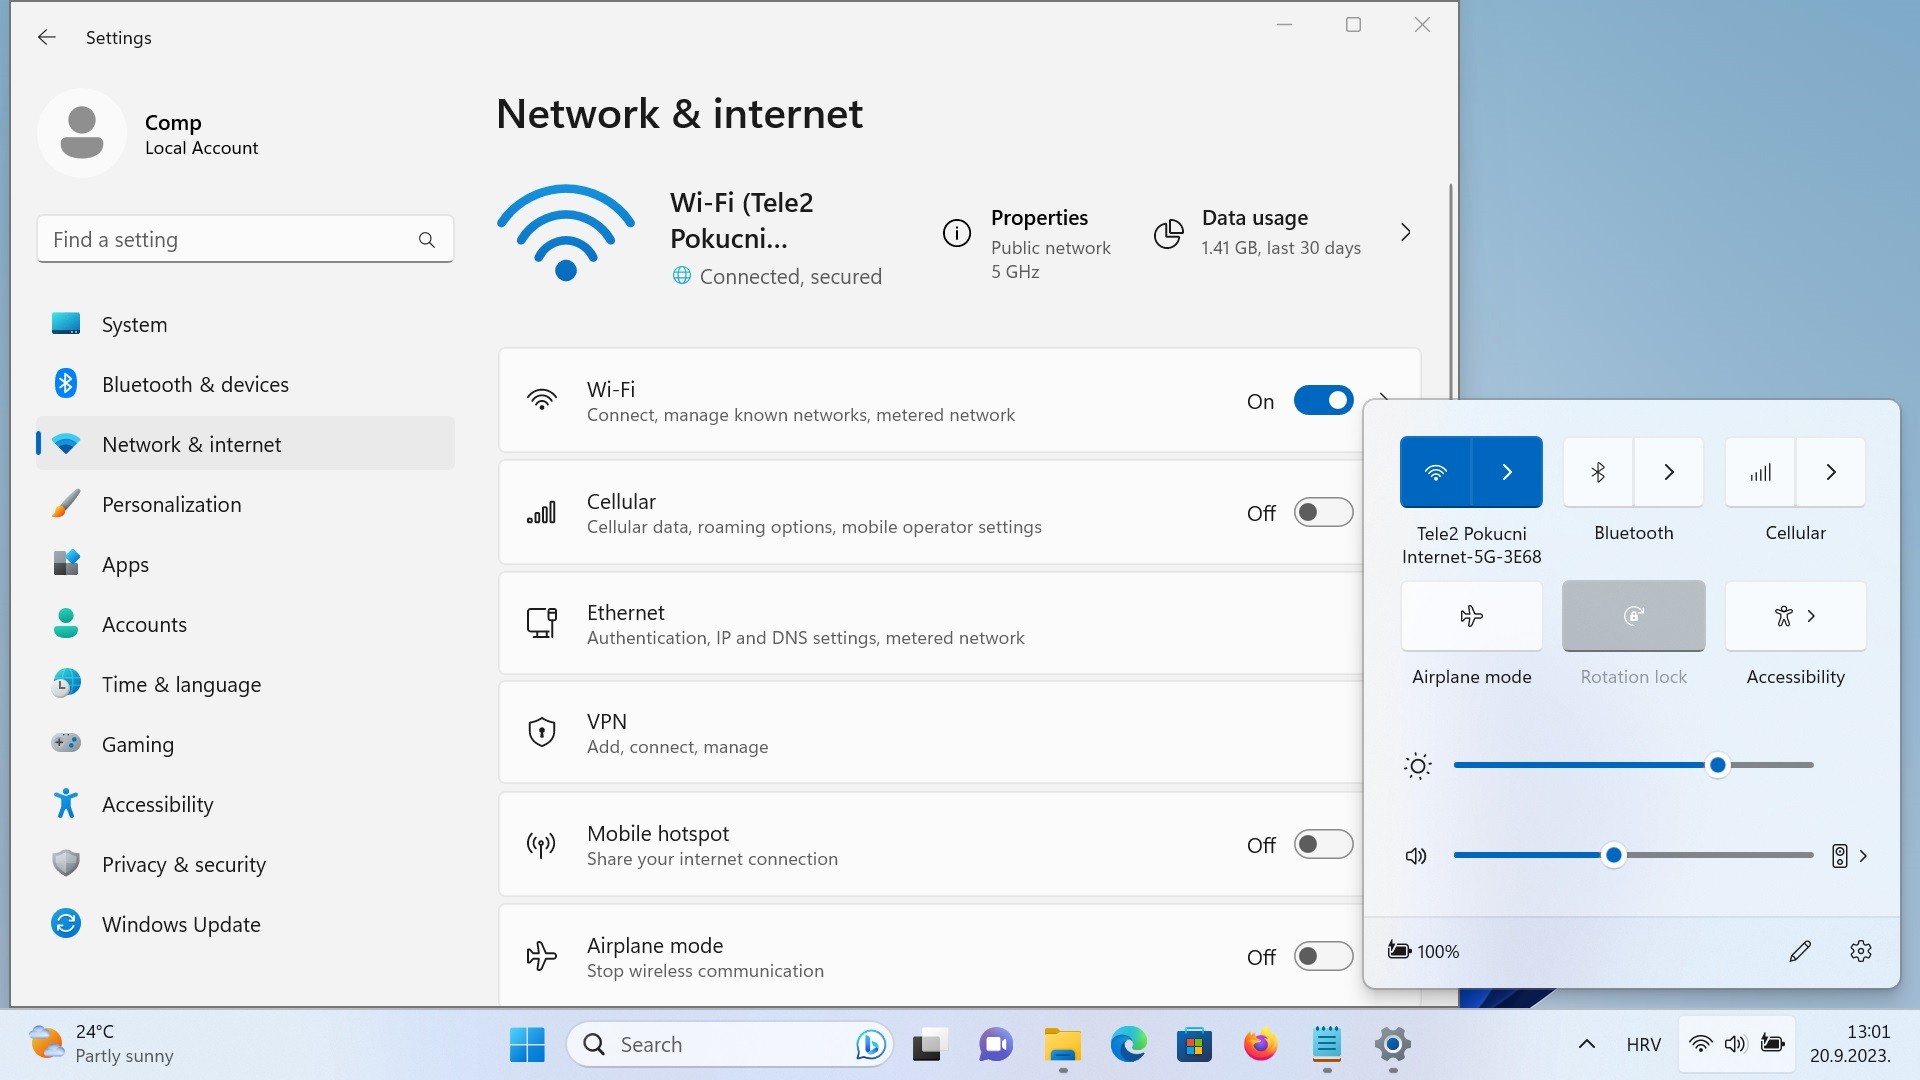The width and height of the screenshot is (1920, 1080).
Task: Launch Microsoft Edge from taskbar
Action: (x=1128, y=1045)
